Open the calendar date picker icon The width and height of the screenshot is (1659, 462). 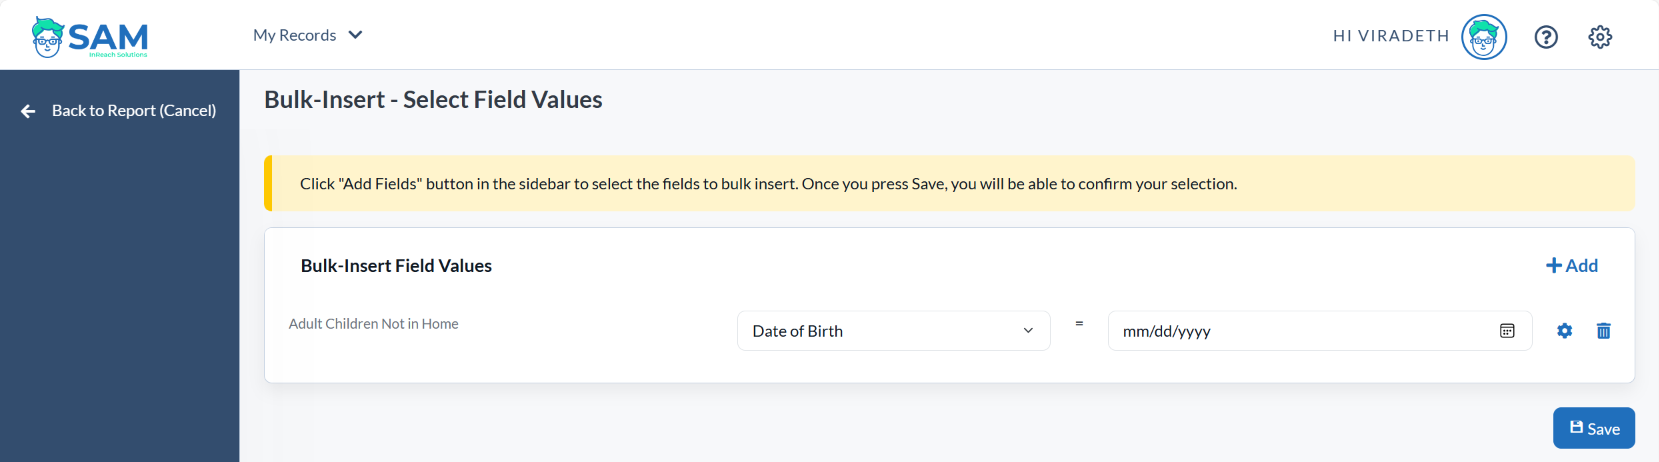pyautogui.click(x=1507, y=331)
